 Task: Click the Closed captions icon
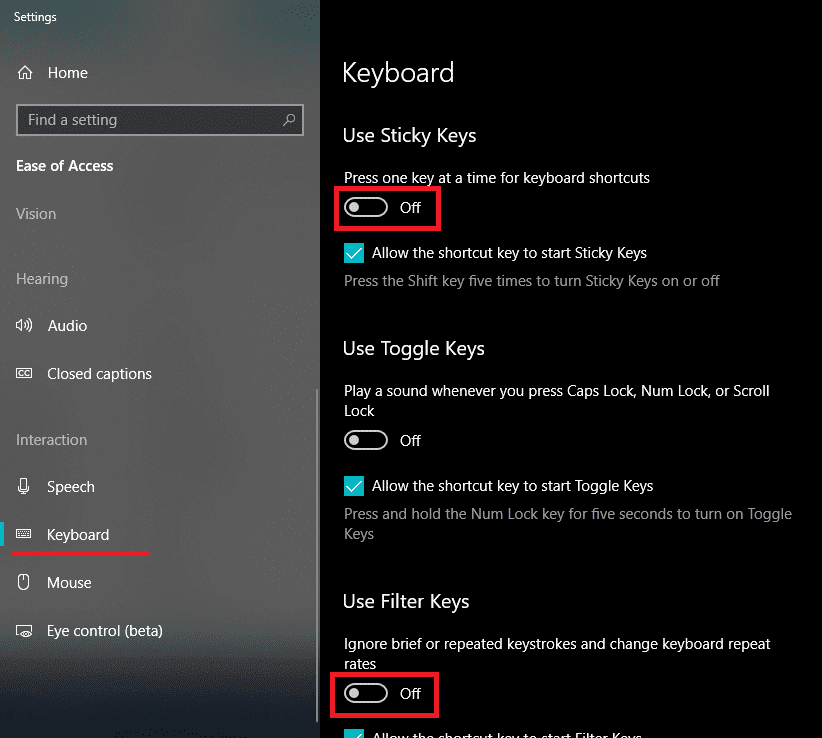(x=25, y=373)
